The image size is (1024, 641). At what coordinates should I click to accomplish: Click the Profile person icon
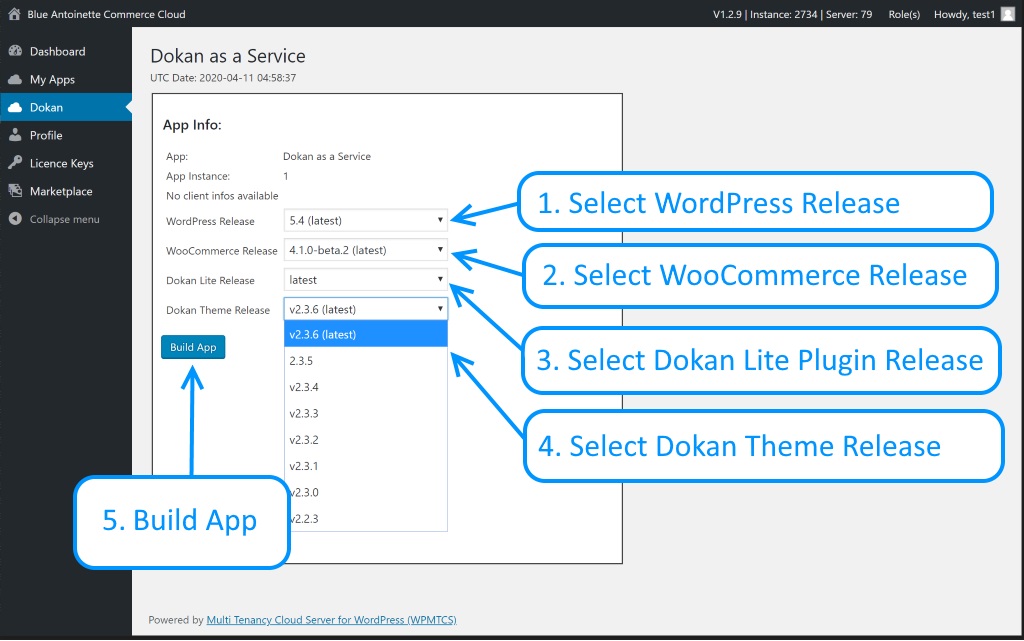click(x=15, y=135)
